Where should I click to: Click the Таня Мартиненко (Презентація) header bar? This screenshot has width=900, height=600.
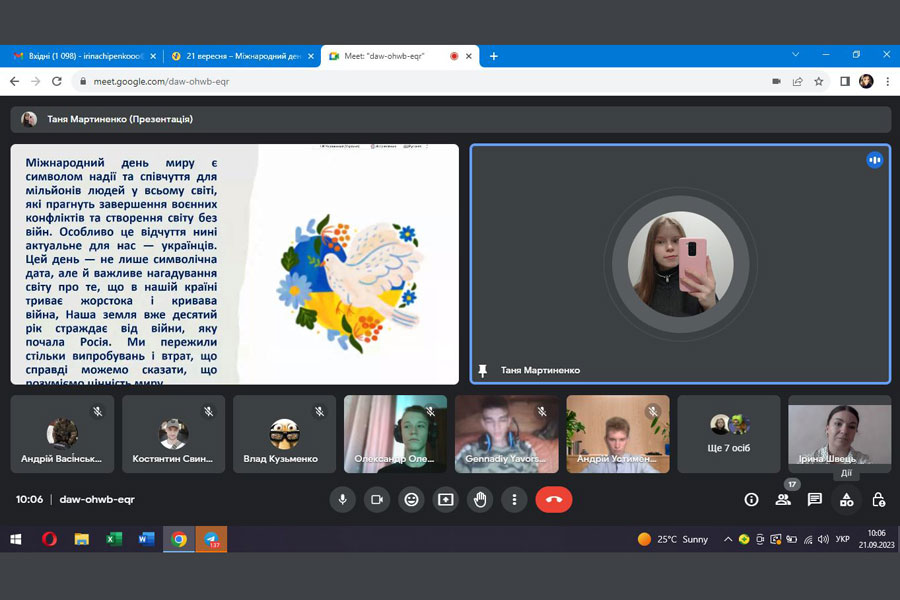click(x=451, y=119)
